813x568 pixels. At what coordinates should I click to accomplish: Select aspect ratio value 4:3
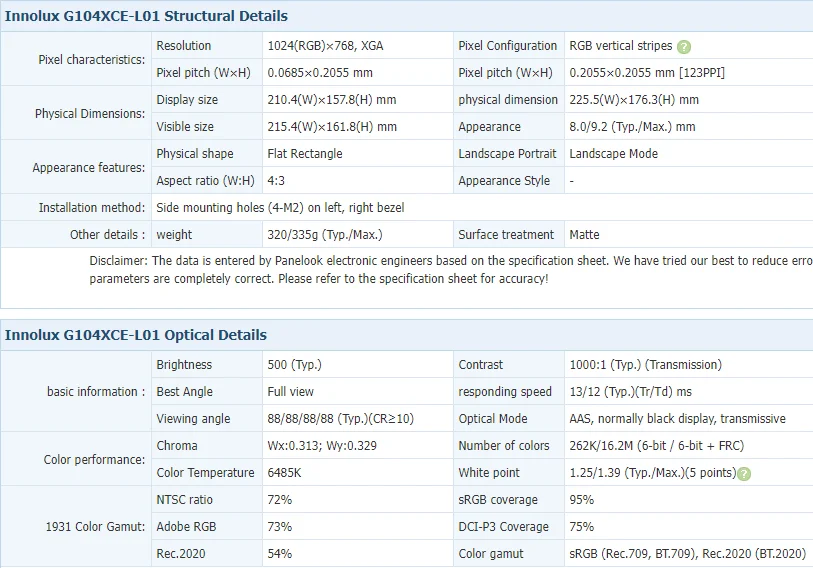coord(276,181)
